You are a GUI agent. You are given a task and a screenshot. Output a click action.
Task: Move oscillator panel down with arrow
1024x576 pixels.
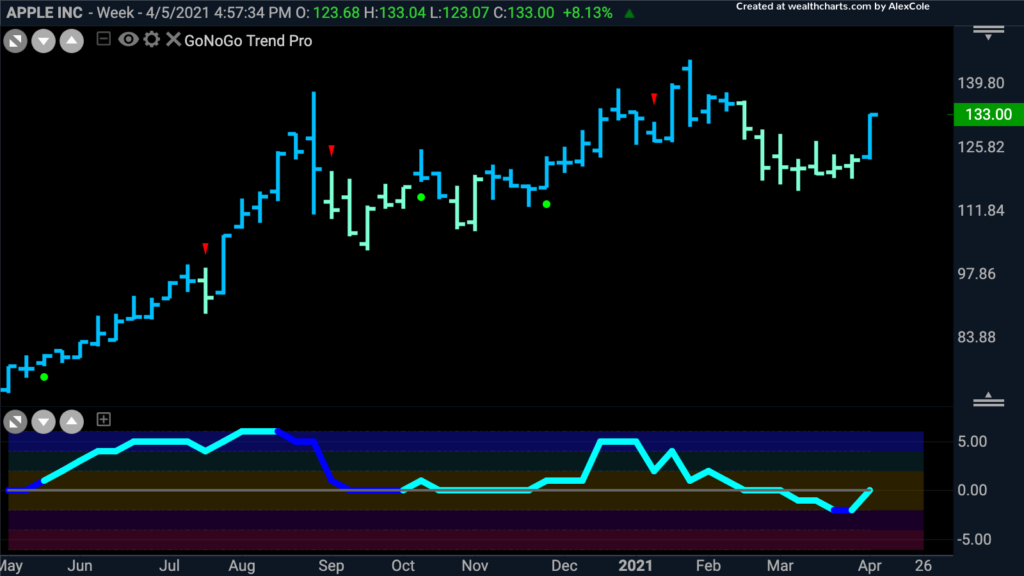tap(44, 421)
